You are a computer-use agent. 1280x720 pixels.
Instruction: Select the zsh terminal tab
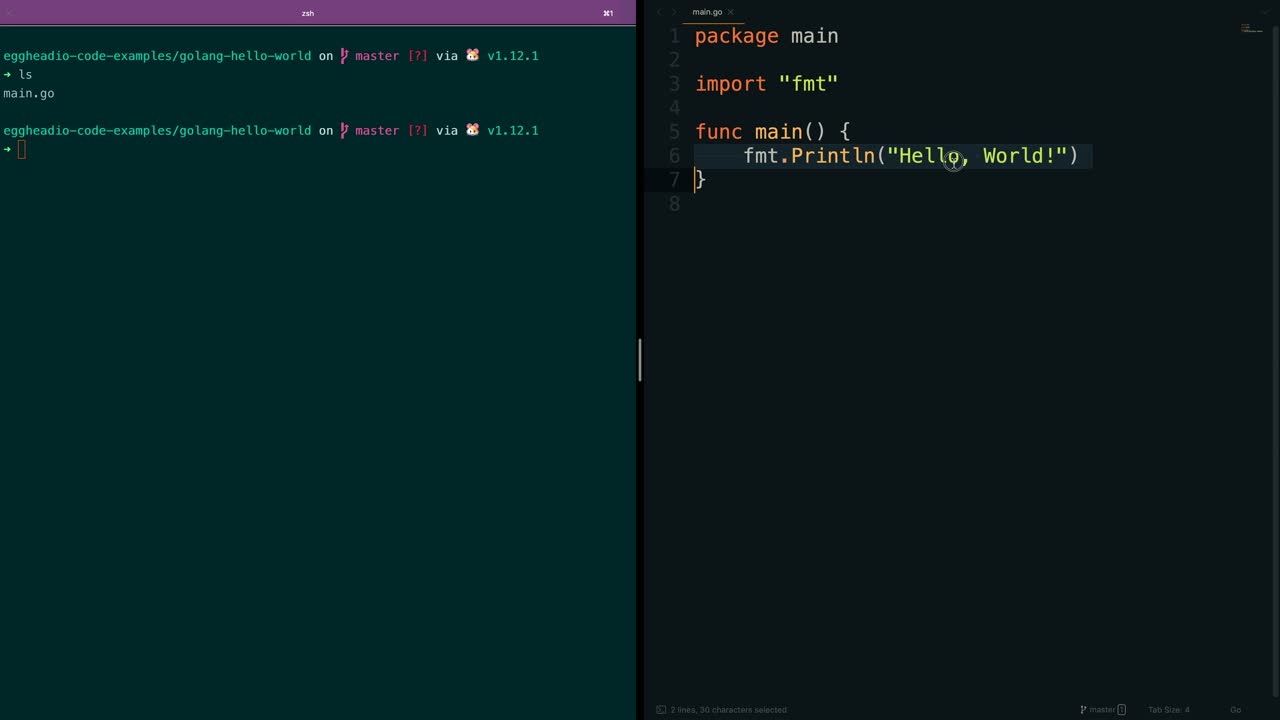[x=308, y=13]
